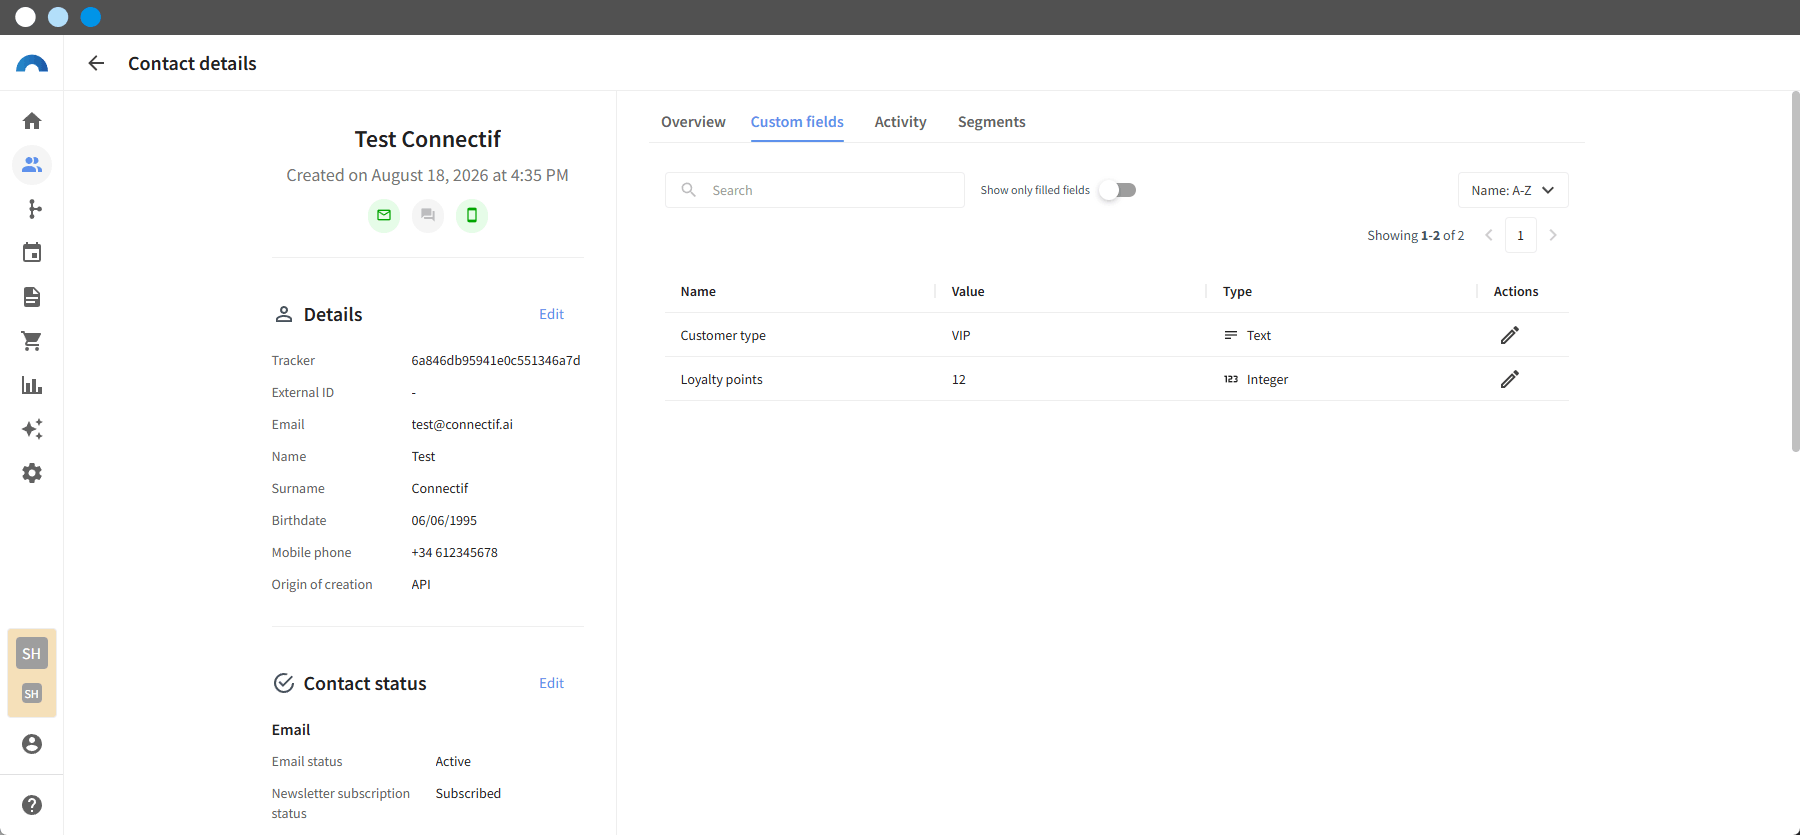Screen dimensions: 1800x835
Task: Switch to the Segments tab
Action: pos(991,122)
